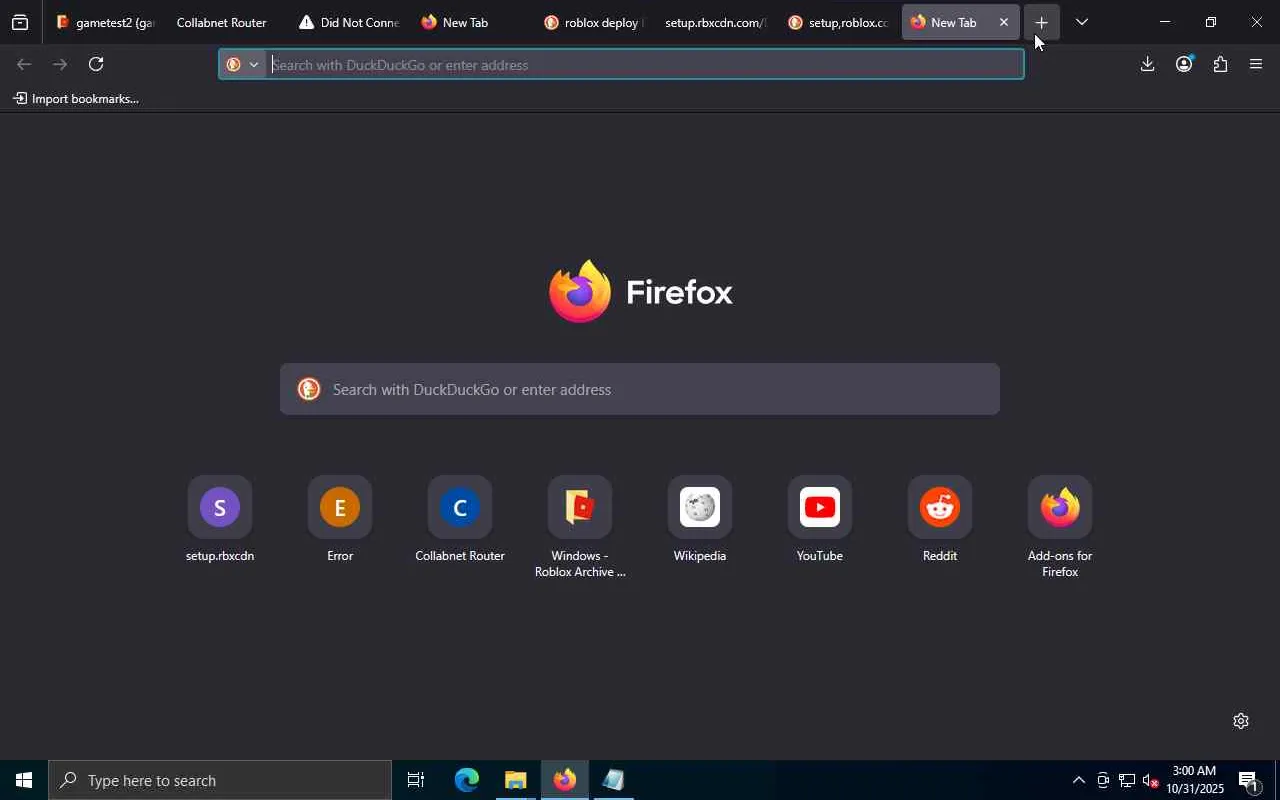Switch to the Collabnet Router tab

[222, 22]
